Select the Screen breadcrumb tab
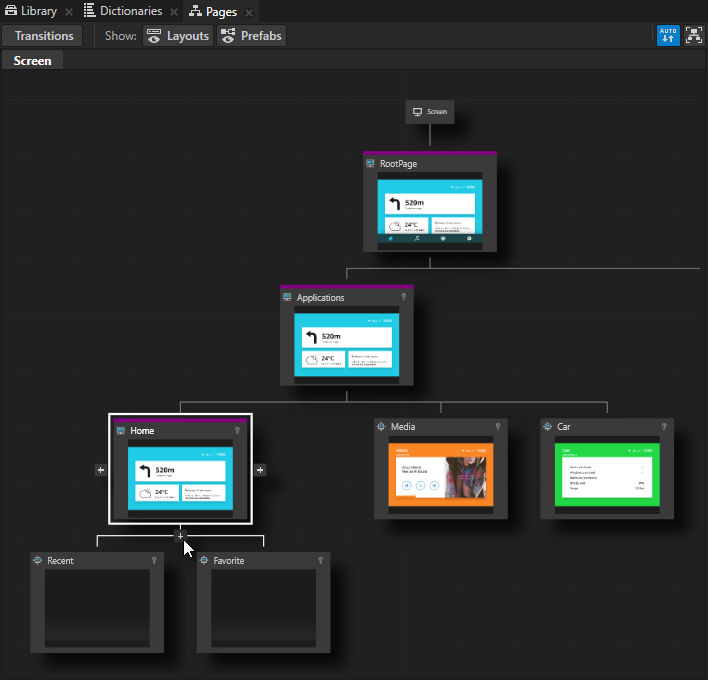This screenshot has height=680, width=708. 32,61
